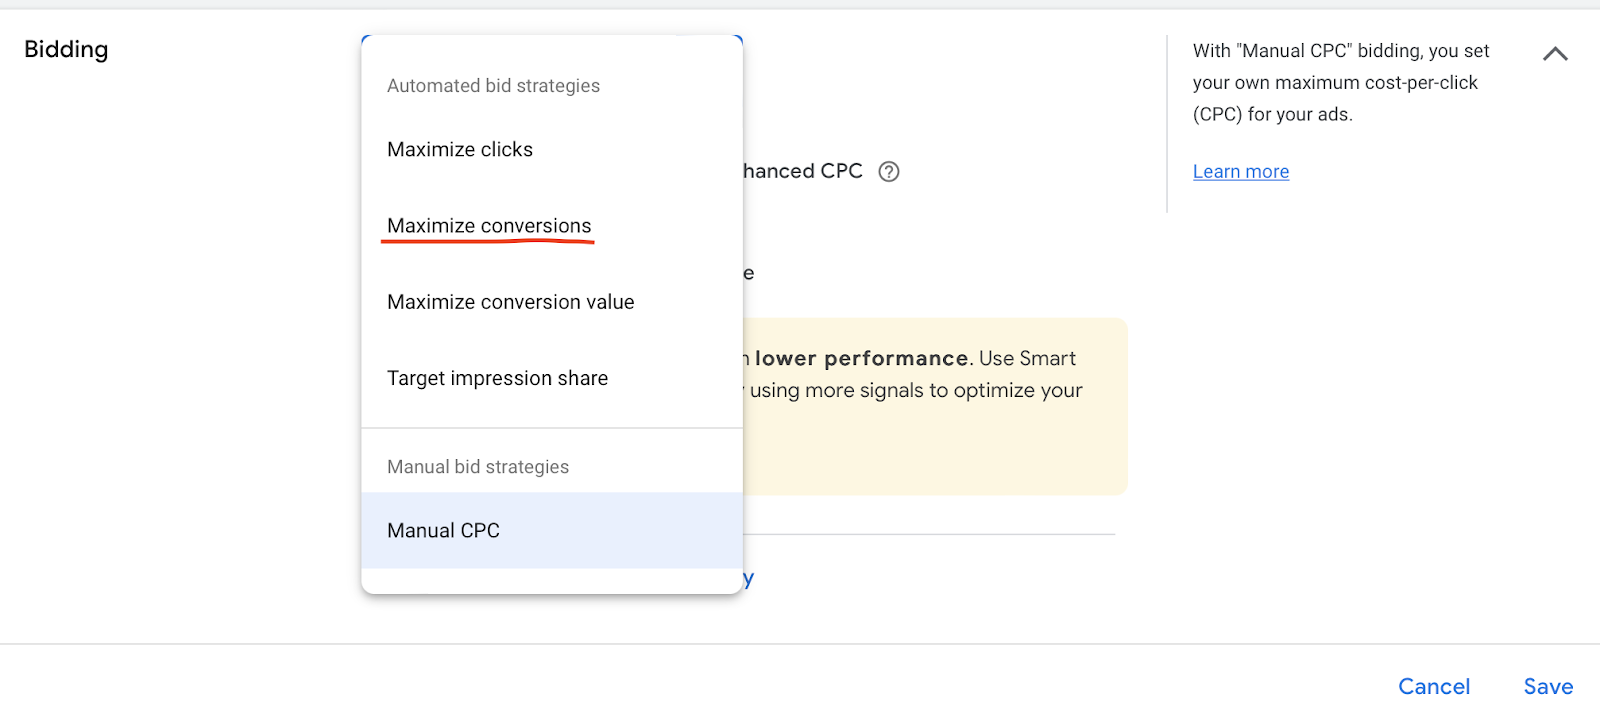Click the Bidding section heading

pos(66,50)
